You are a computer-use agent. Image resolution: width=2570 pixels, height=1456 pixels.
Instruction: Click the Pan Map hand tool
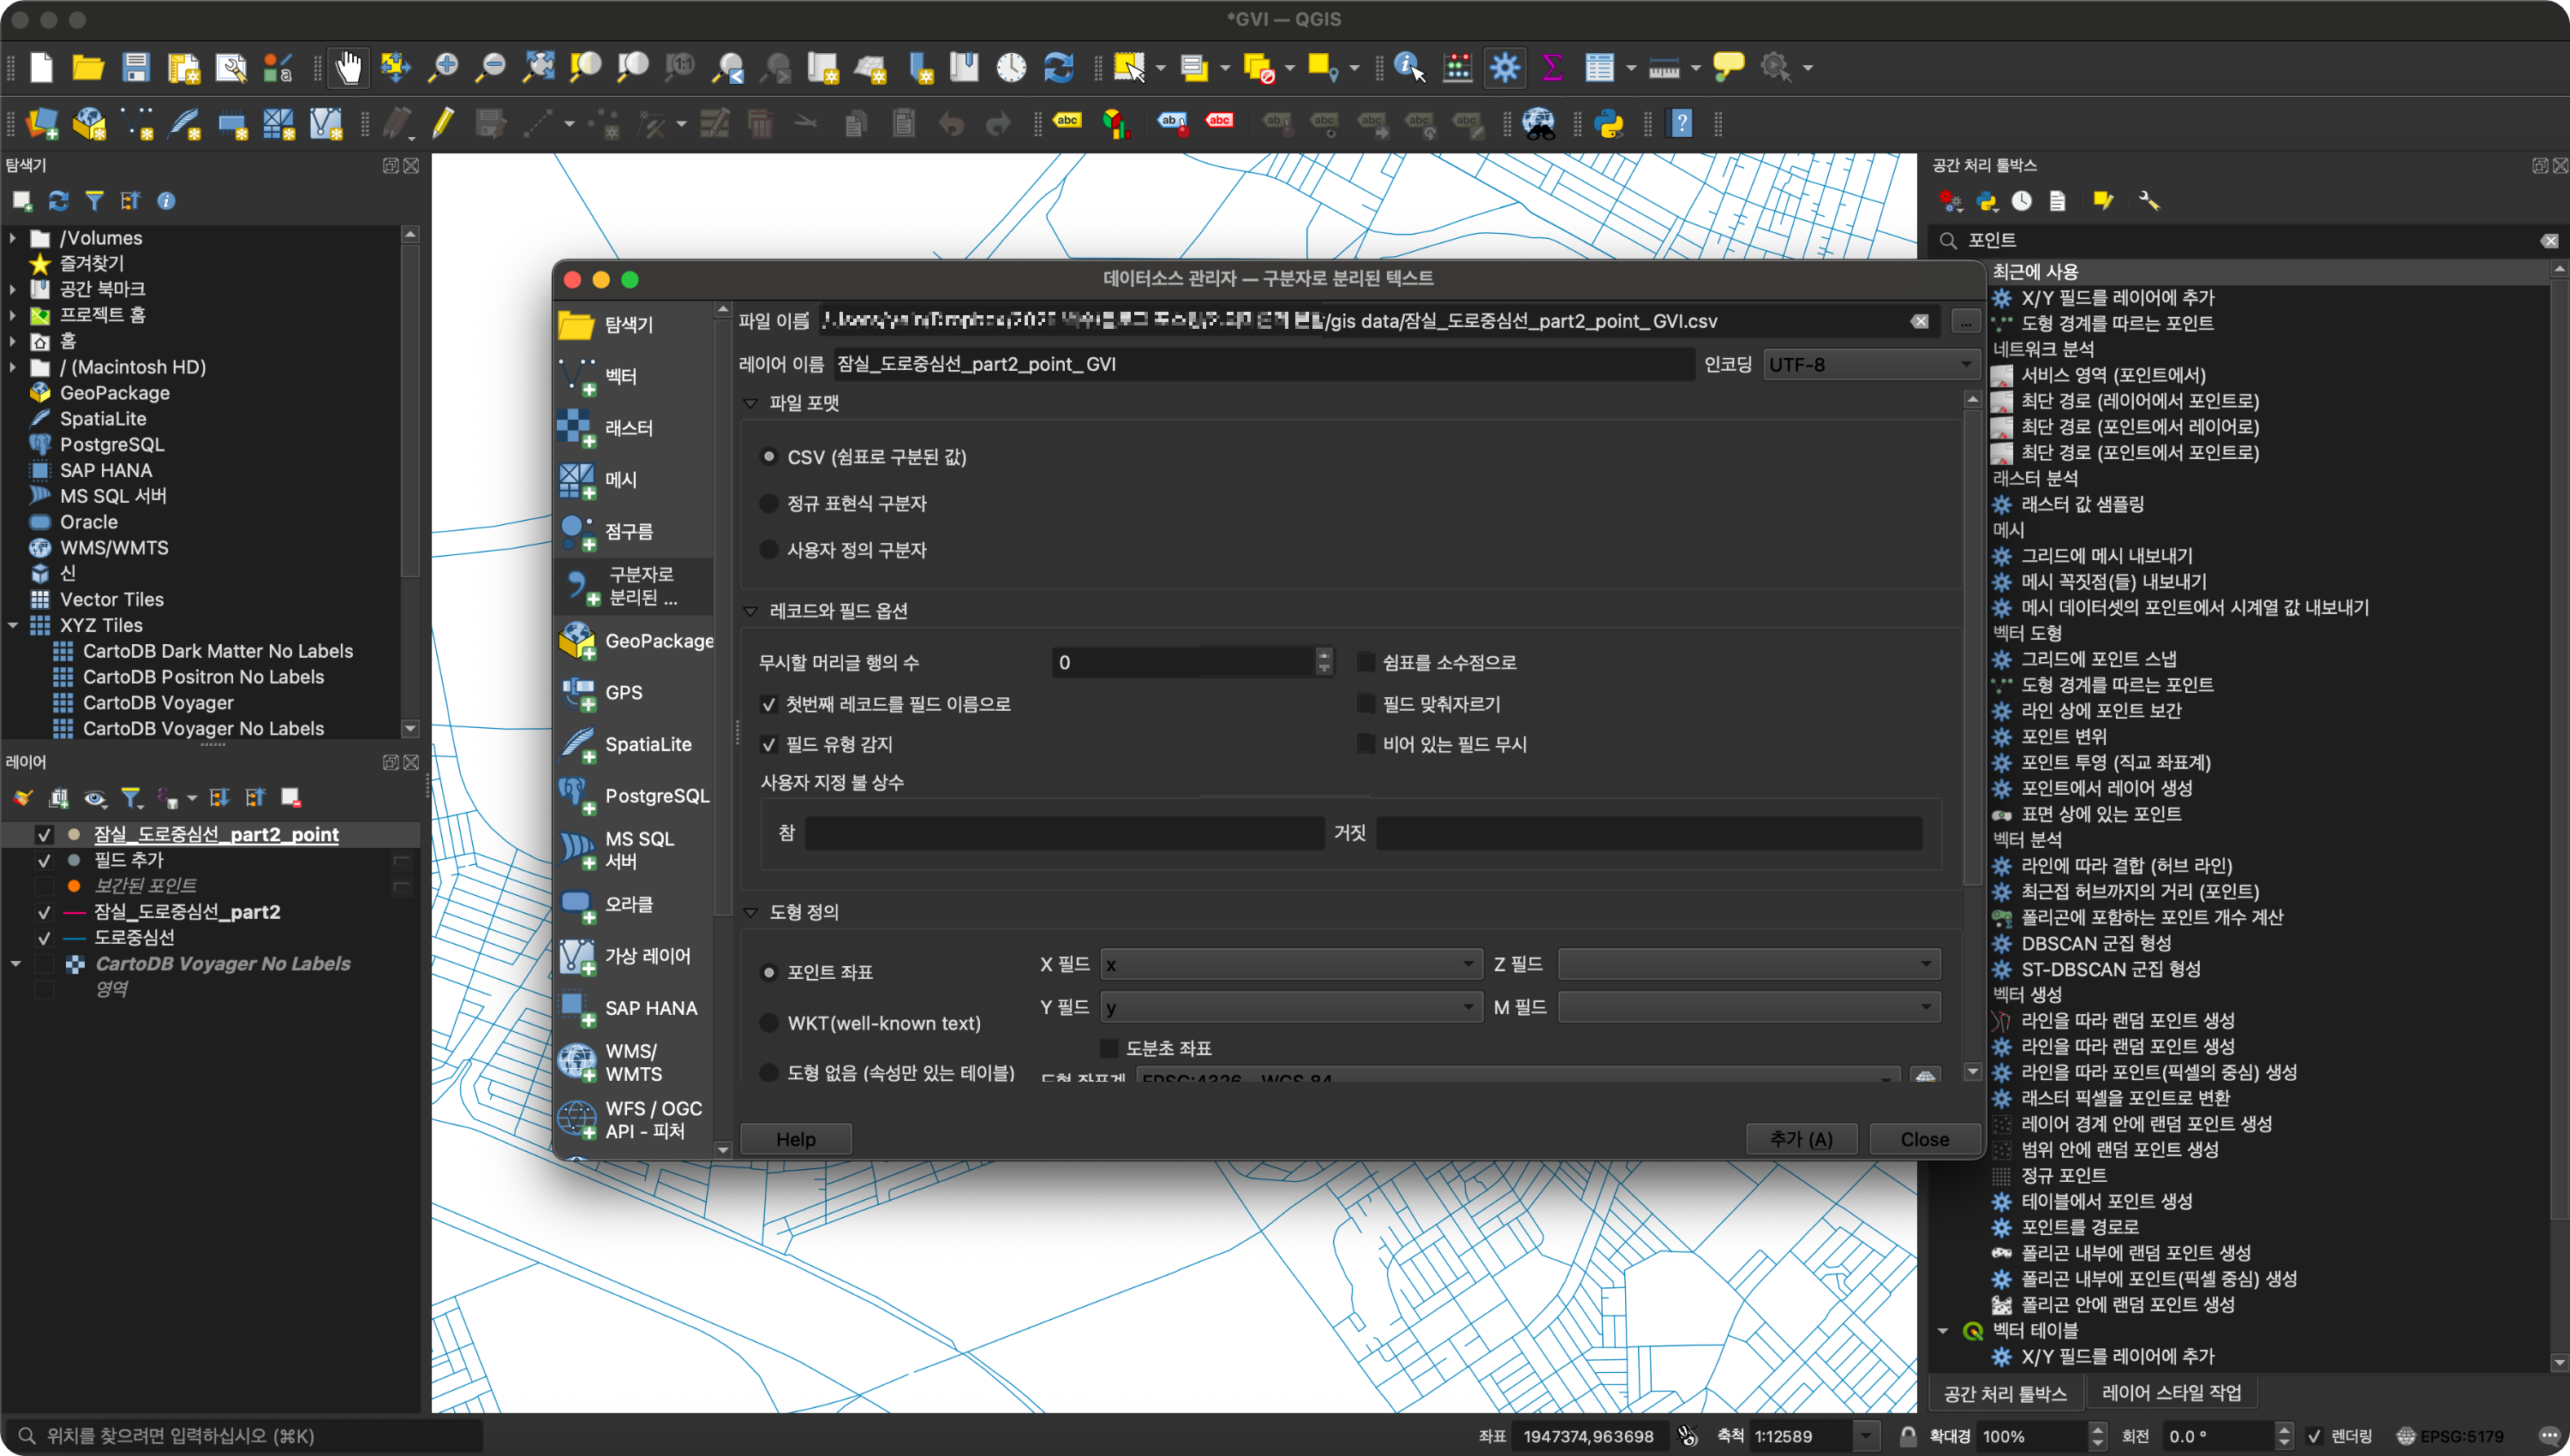pos(347,67)
